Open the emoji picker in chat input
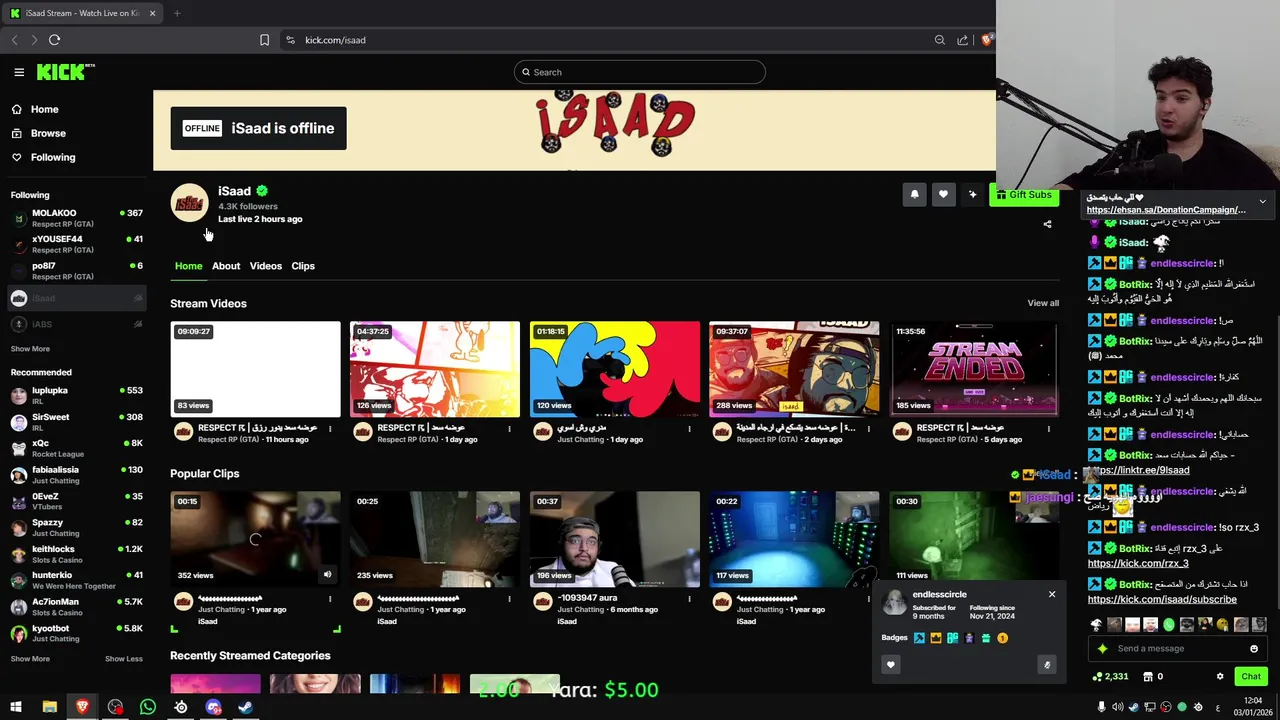Viewport: 1280px width, 720px height. click(1254, 648)
